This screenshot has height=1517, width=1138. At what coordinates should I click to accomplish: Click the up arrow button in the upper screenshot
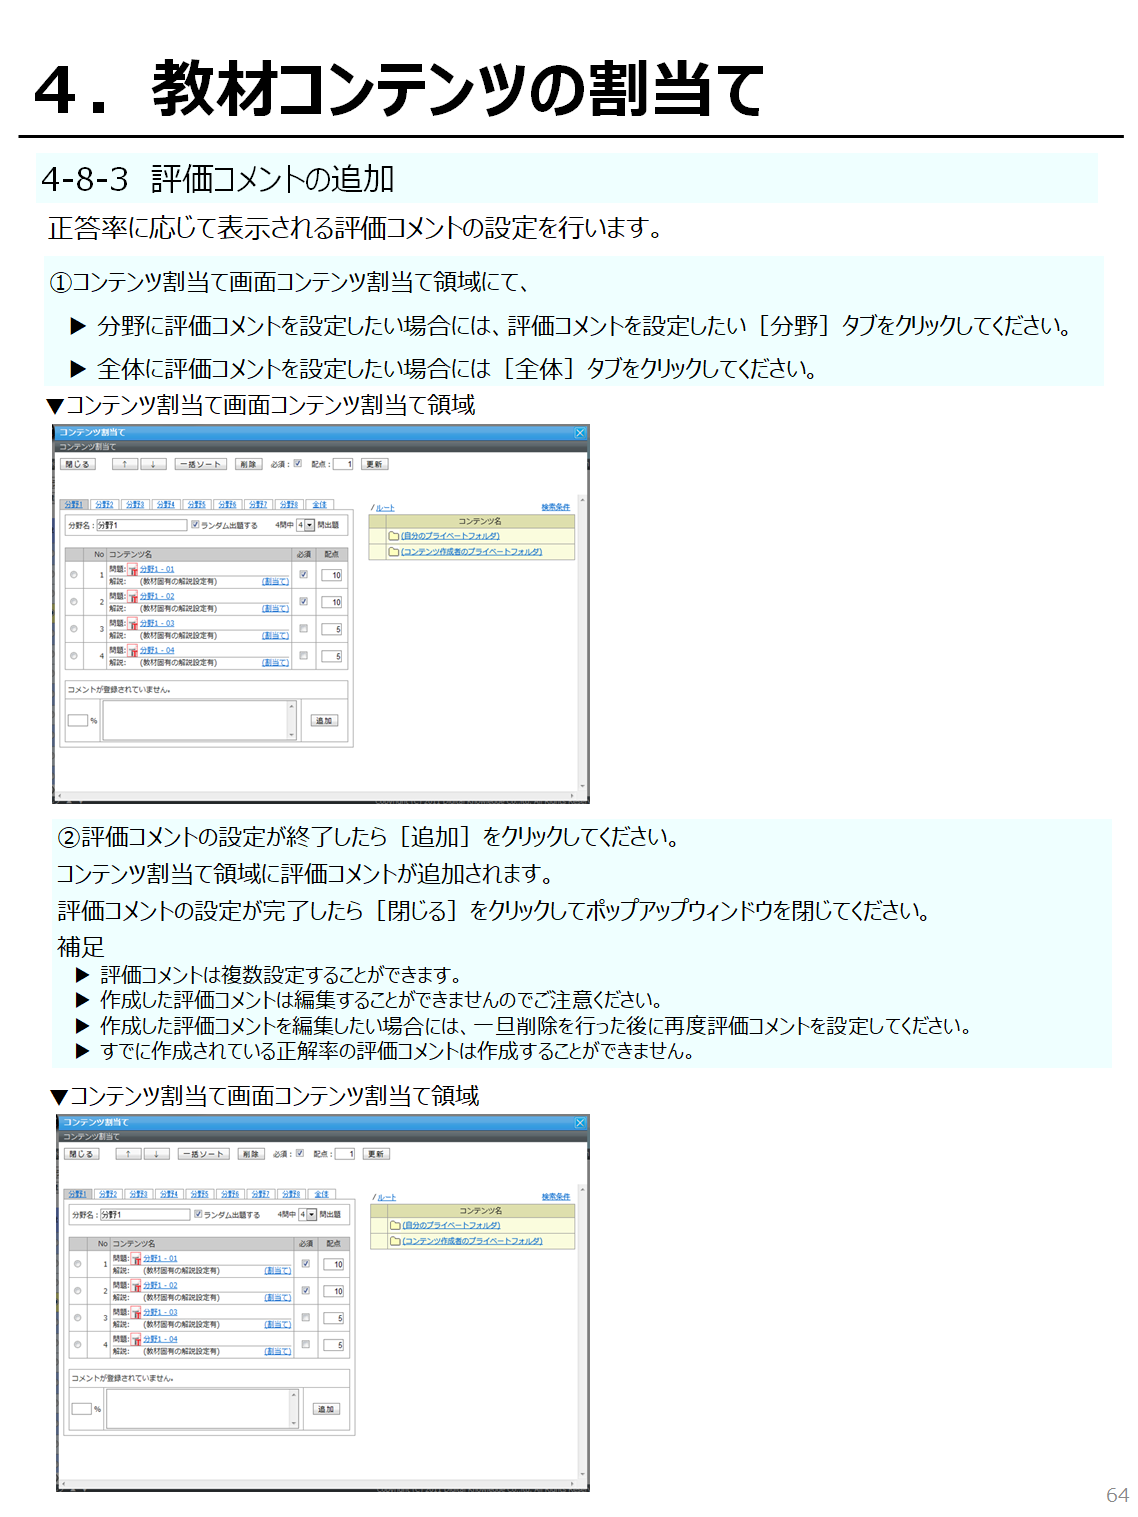click(x=125, y=464)
